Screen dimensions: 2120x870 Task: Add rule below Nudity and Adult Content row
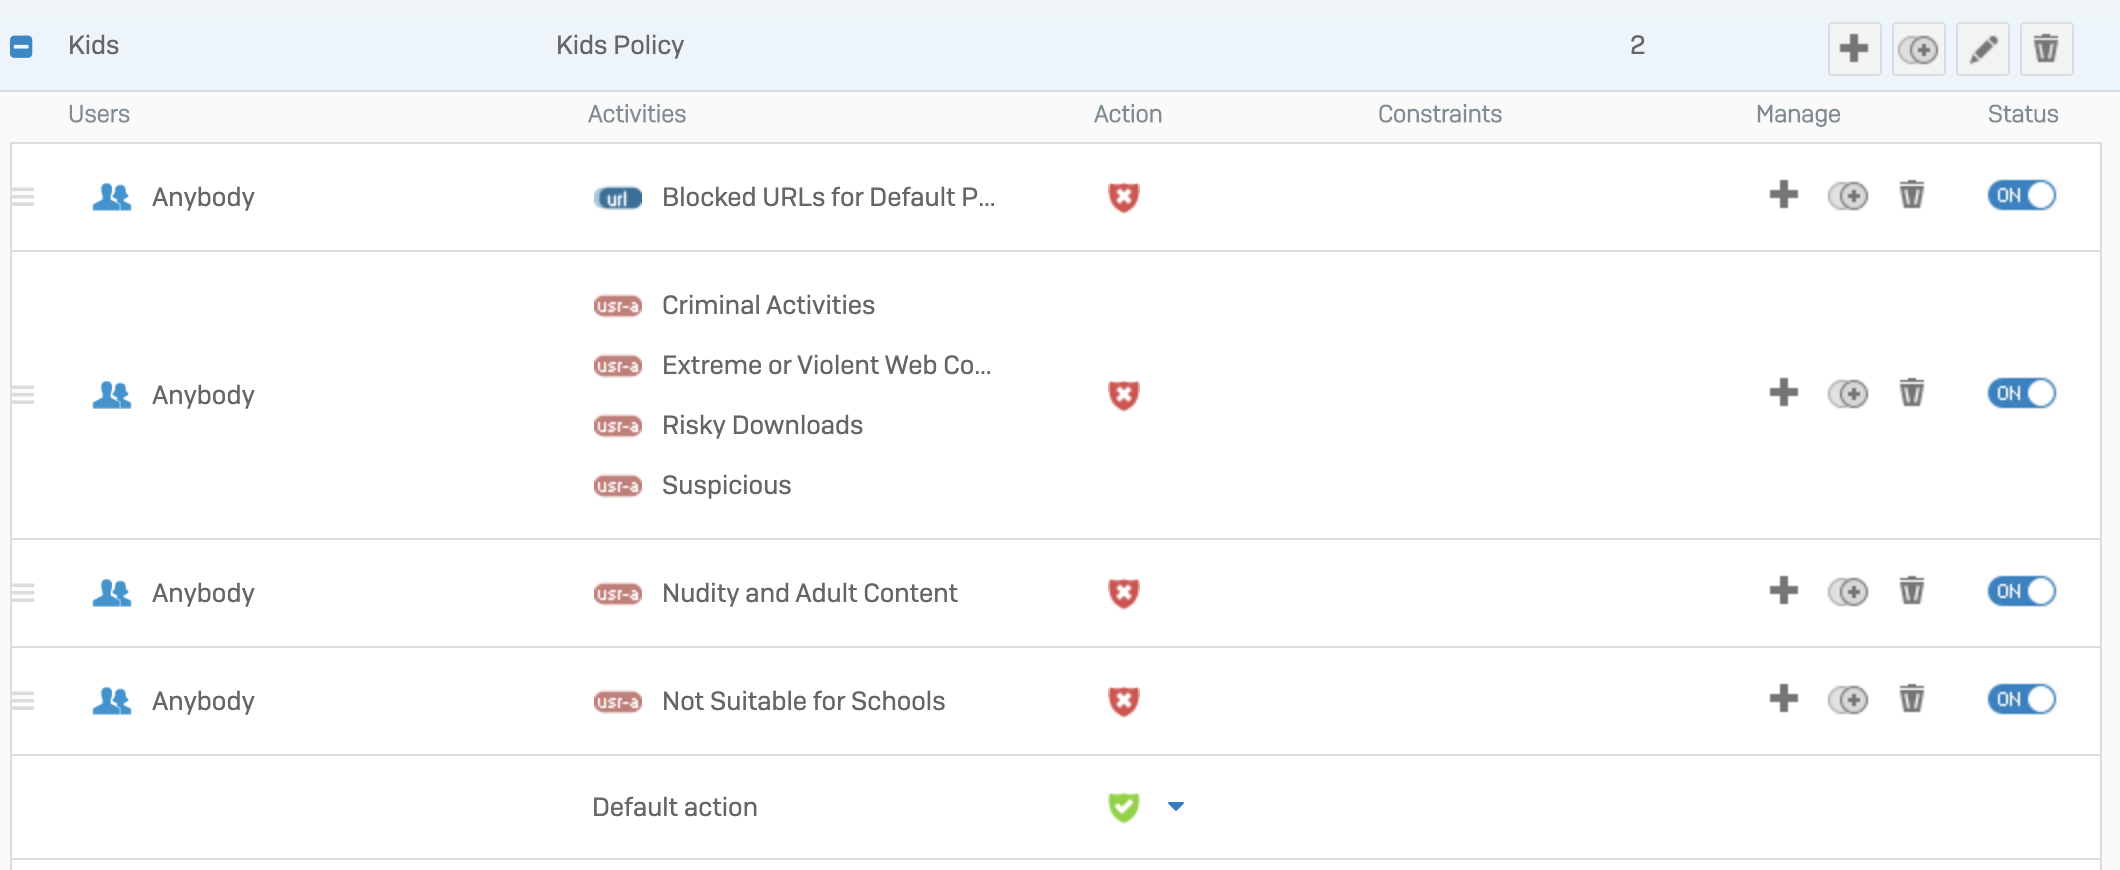tap(1783, 591)
